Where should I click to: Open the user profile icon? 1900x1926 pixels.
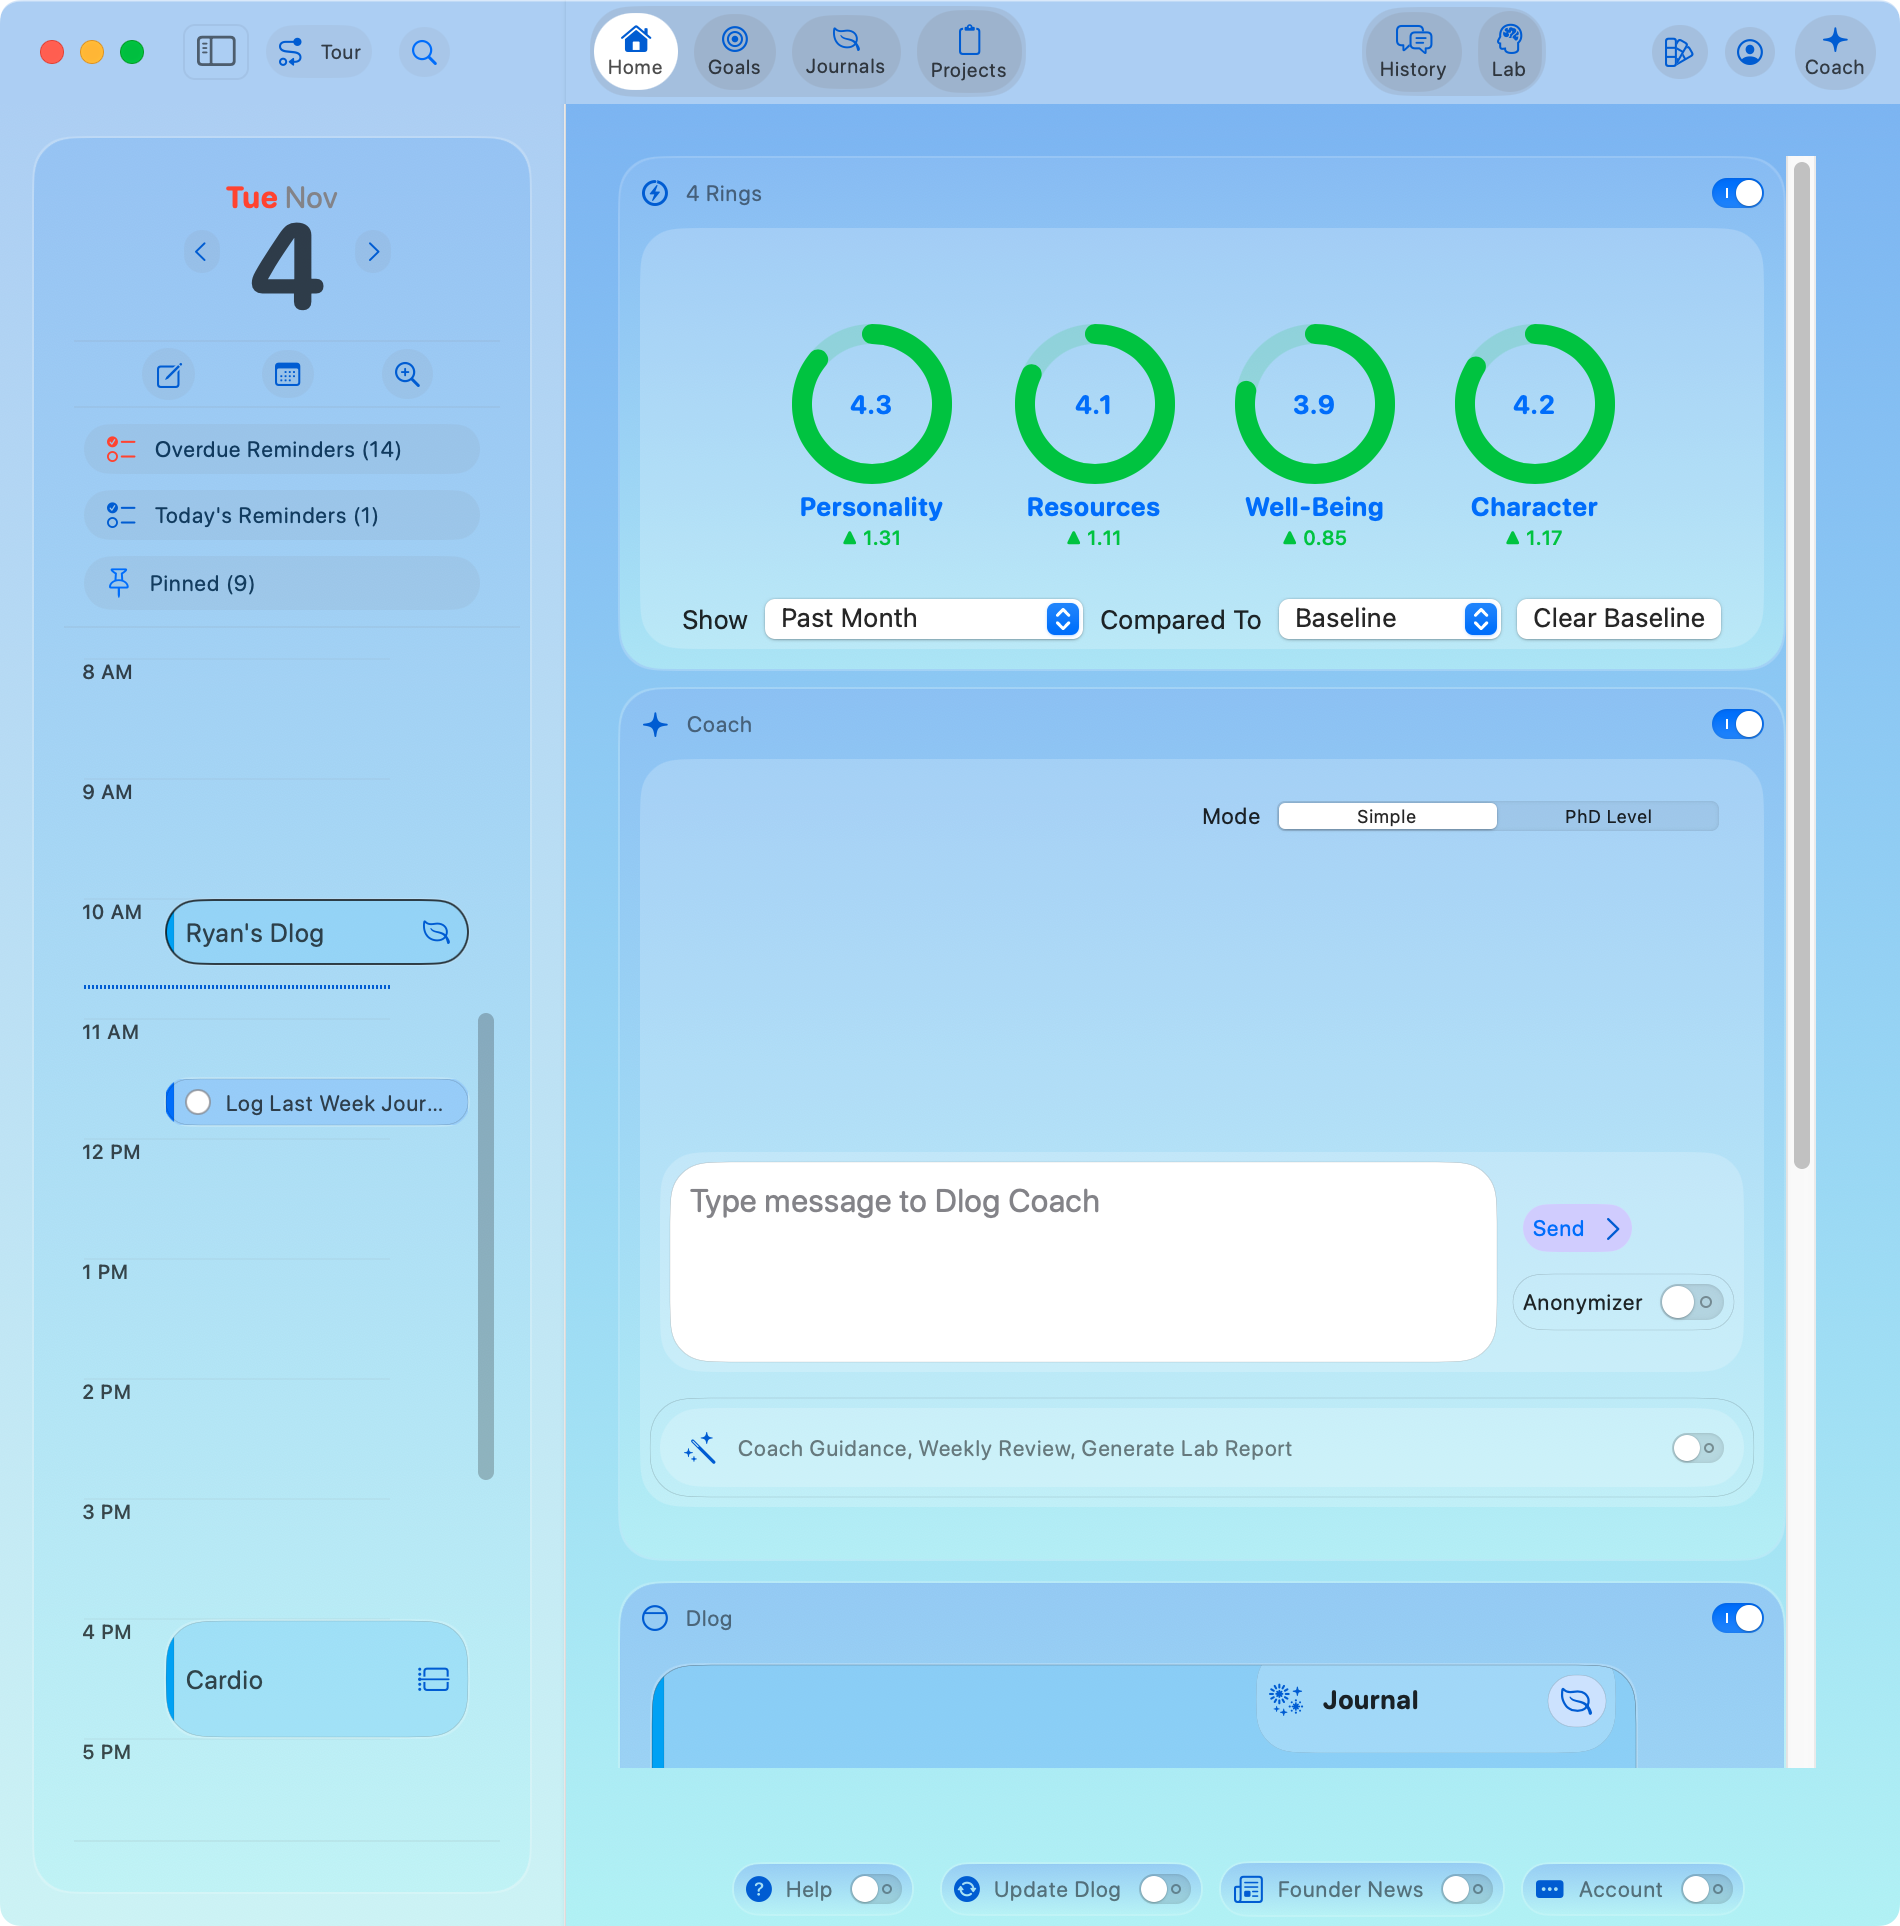click(1749, 52)
